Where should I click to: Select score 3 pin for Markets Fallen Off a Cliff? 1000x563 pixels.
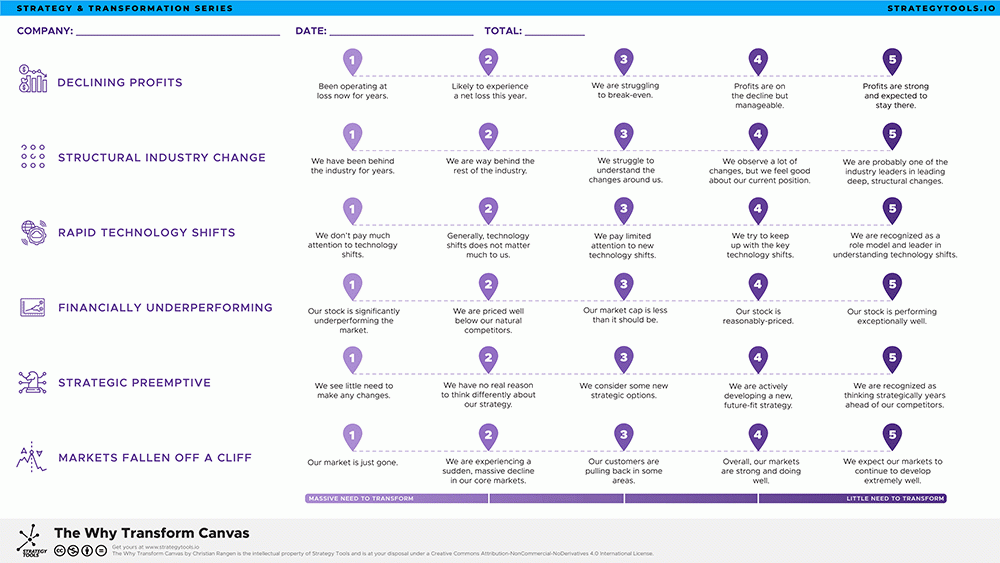click(624, 437)
